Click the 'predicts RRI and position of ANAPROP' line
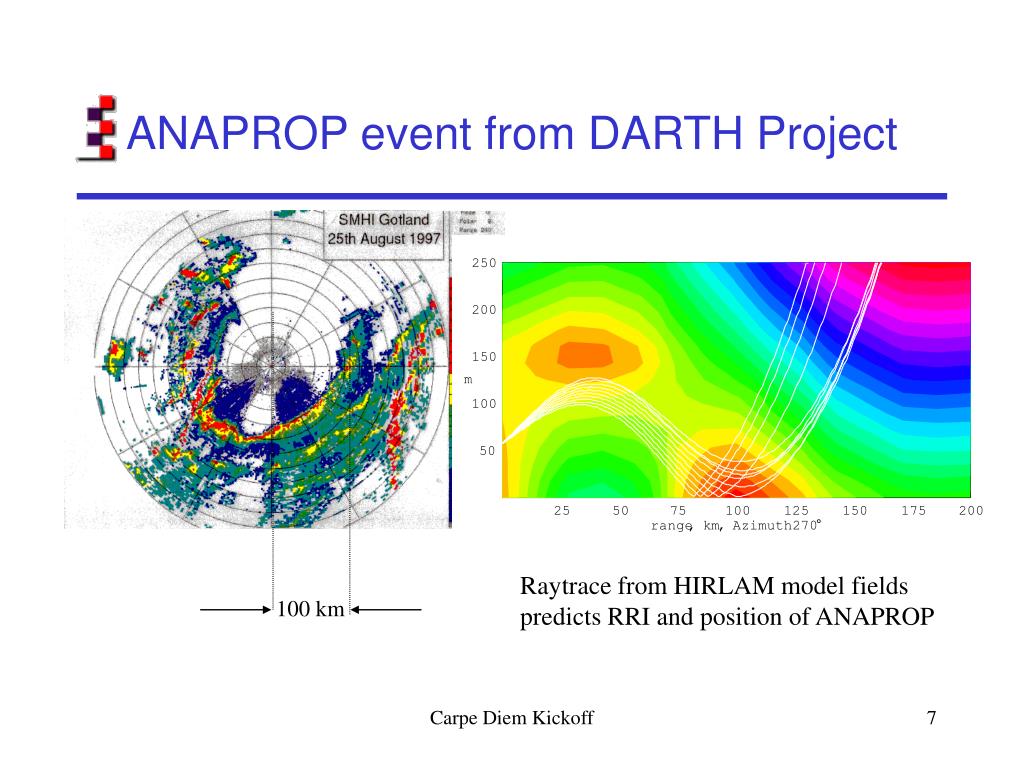The height and width of the screenshot is (768, 1024). click(727, 617)
